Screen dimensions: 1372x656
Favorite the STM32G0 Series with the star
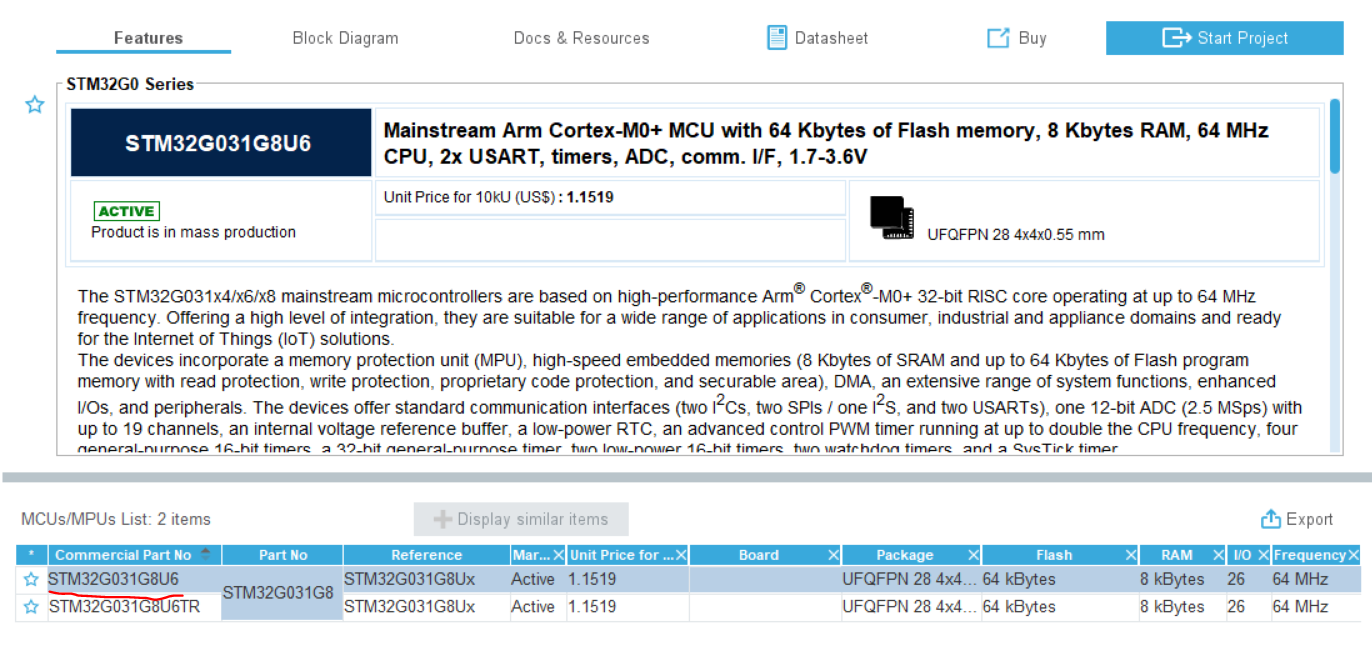click(x=35, y=104)
